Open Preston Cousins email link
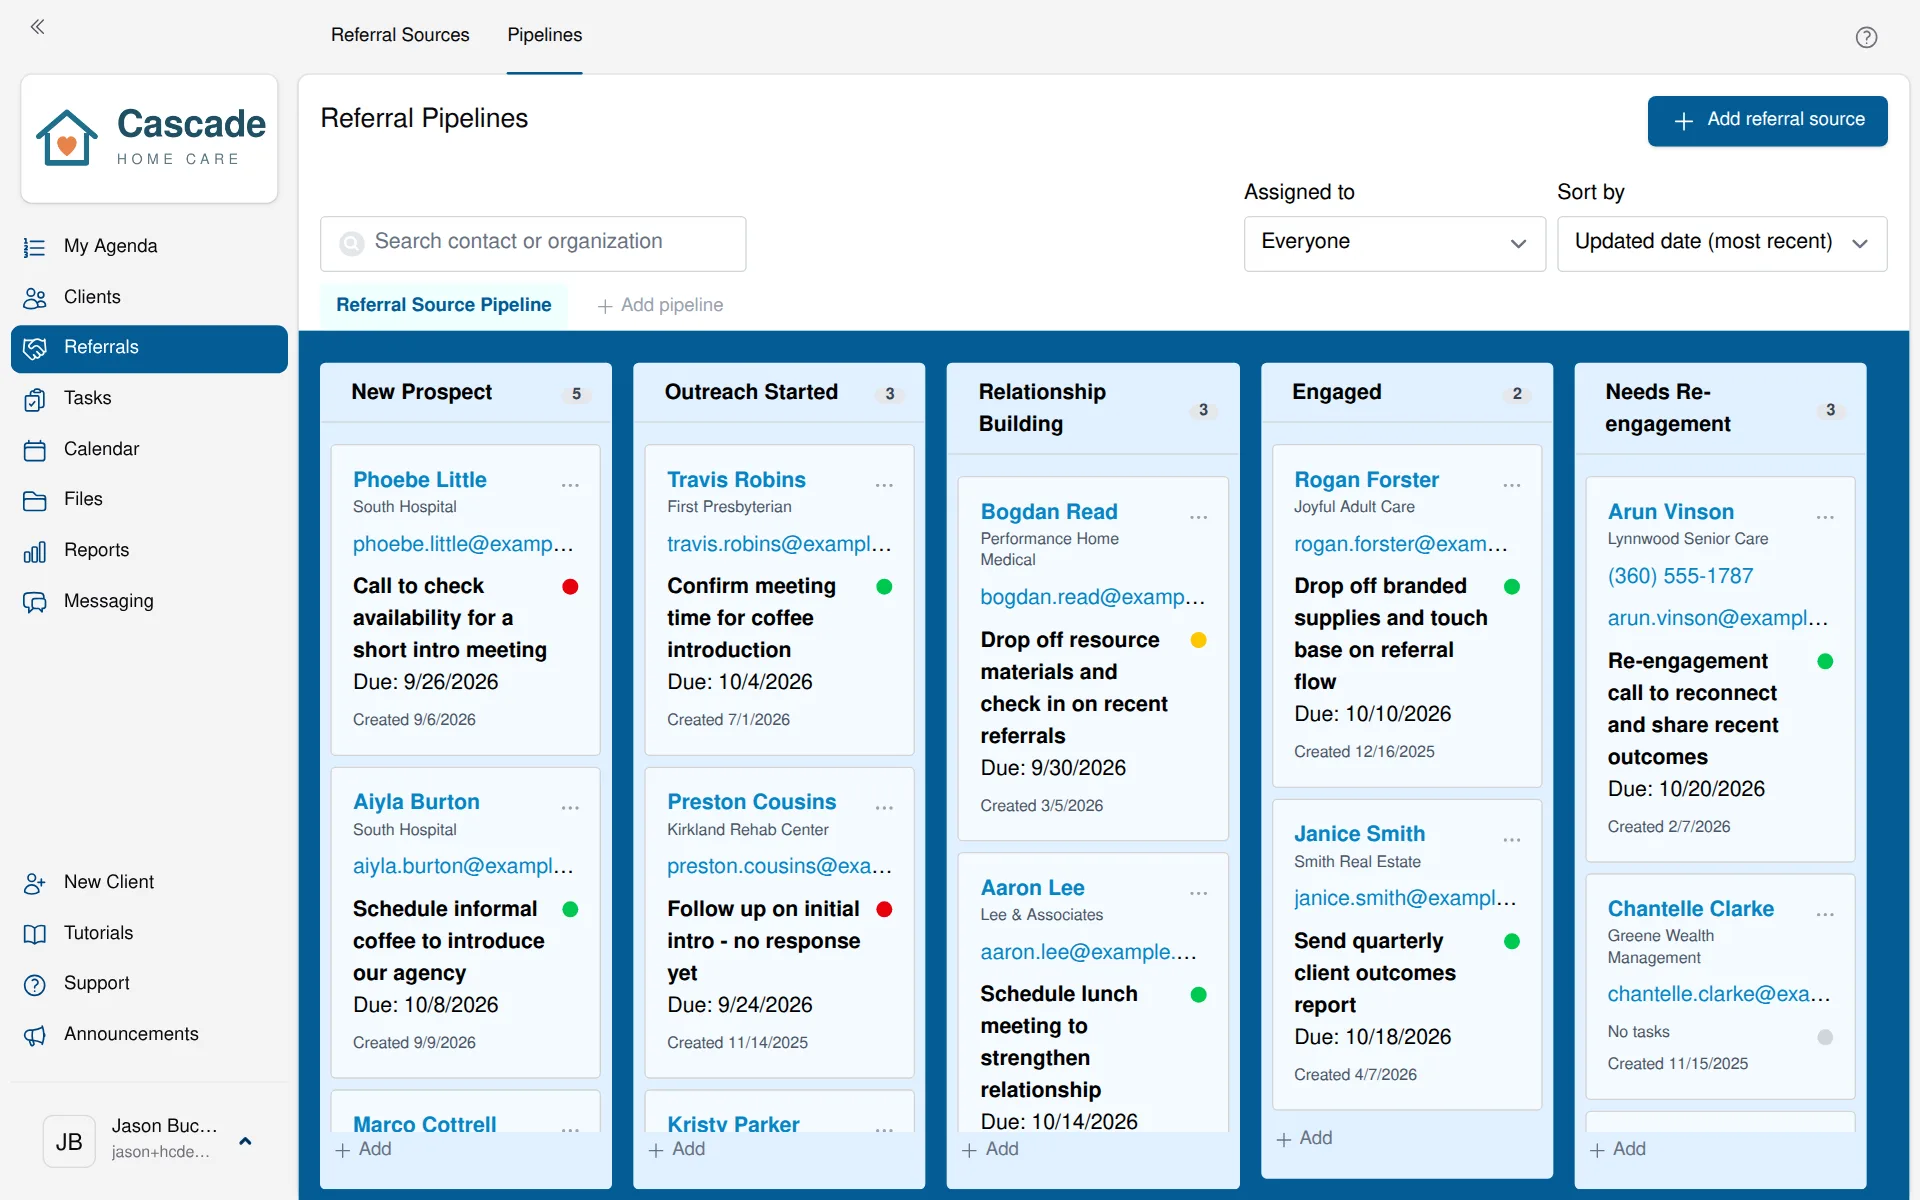The height and width of the screenshot is (1200, 1920). (779, 866)
